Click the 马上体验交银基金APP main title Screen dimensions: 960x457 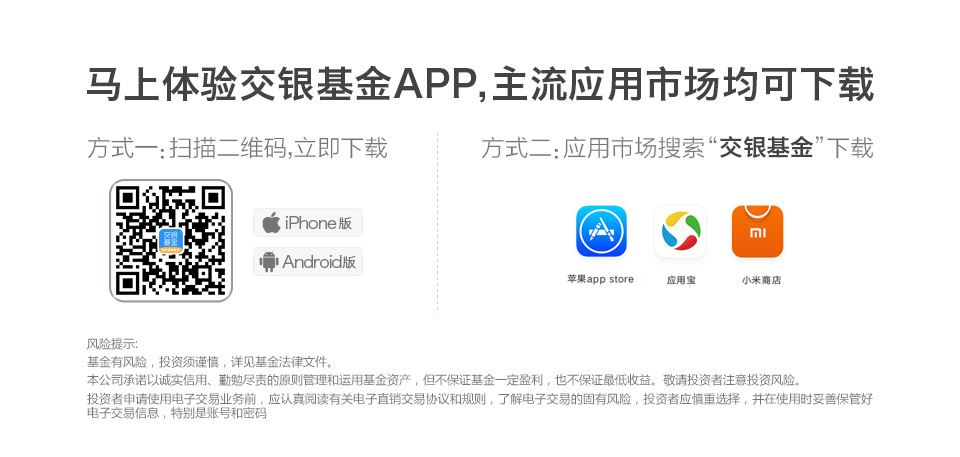pyautogui.click(x=479, y=84)
